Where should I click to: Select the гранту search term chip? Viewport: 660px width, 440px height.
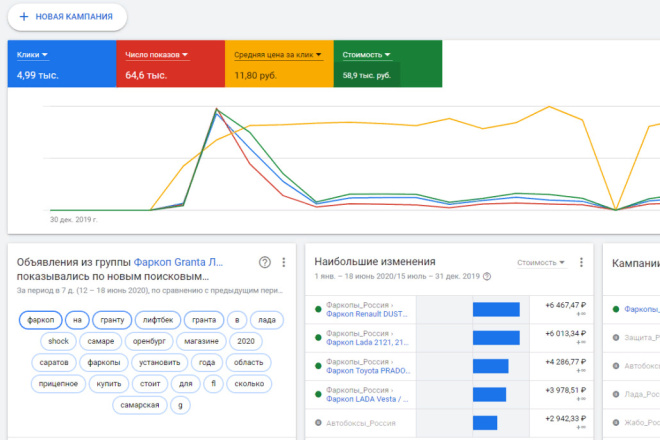pos(112,320)
